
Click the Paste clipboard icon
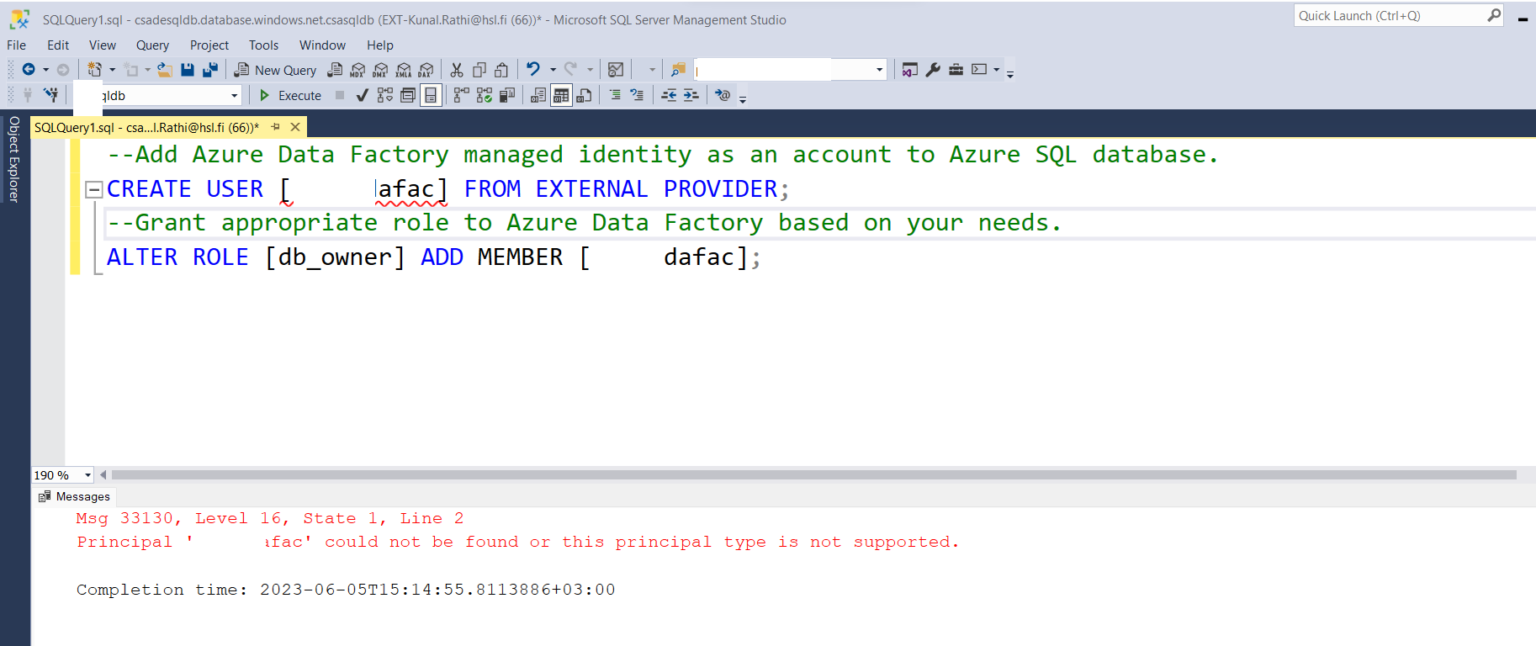[x=501, y=69]
